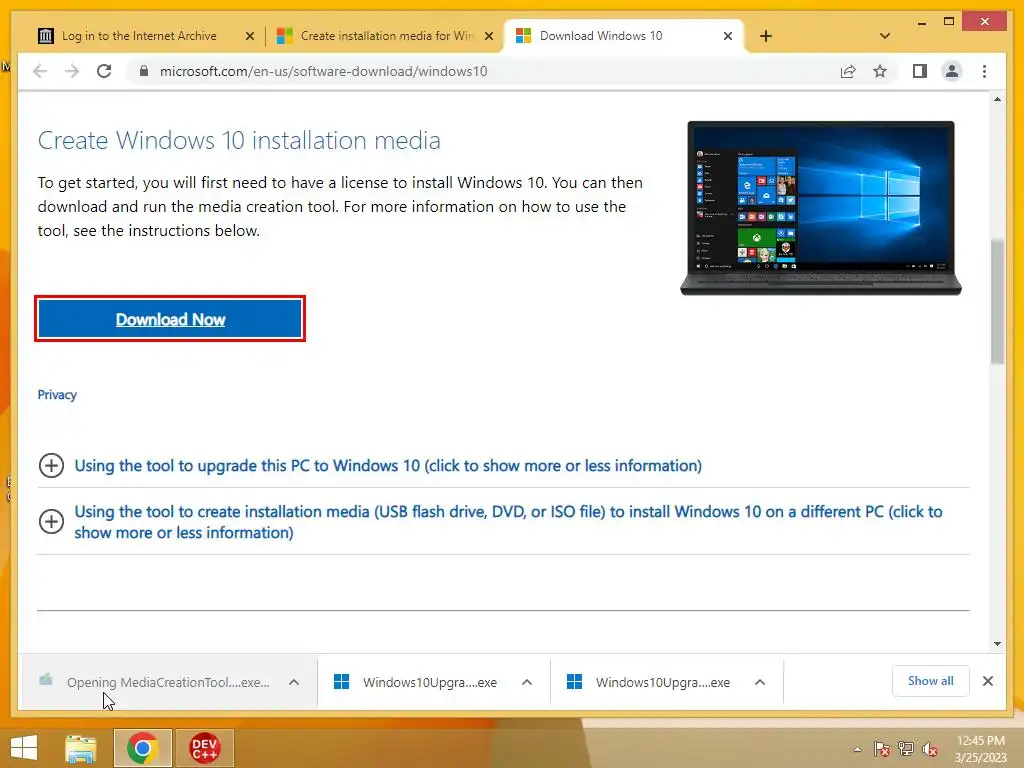Click Show all downloads
1024x768 pixels.
pyautogui.click(x=931, y=681)
